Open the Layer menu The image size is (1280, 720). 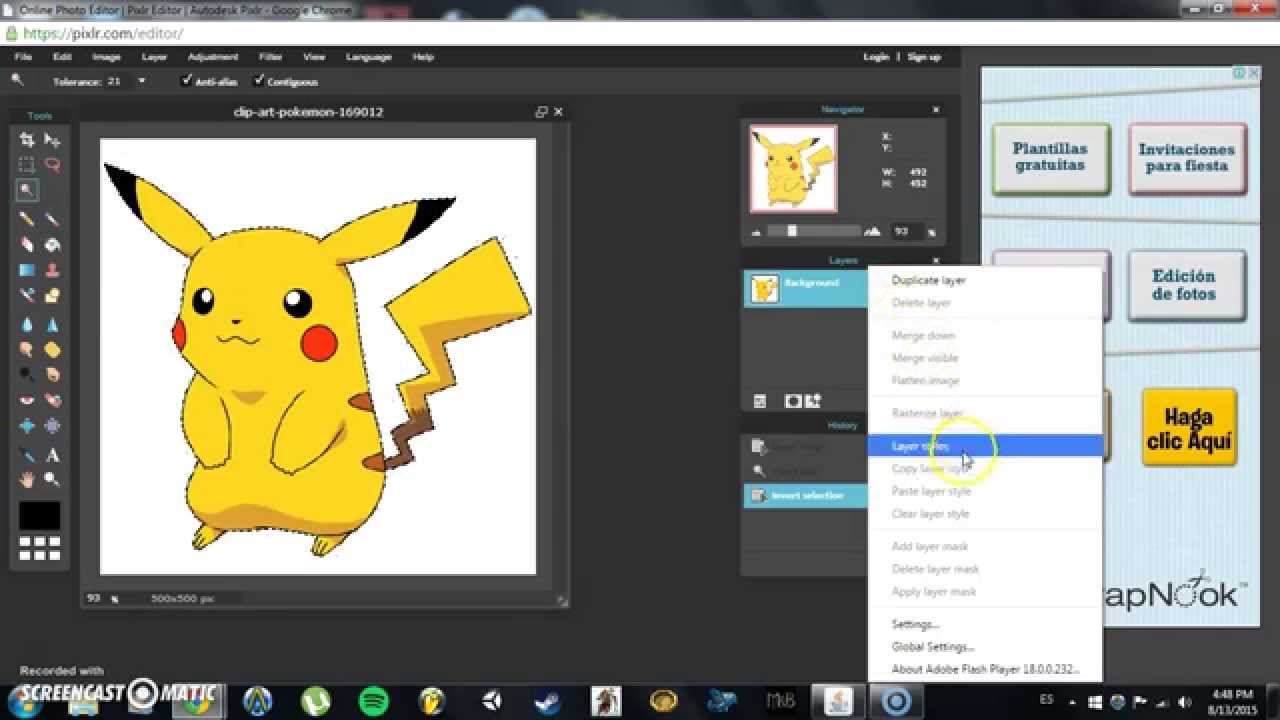[x=154, y=57]
